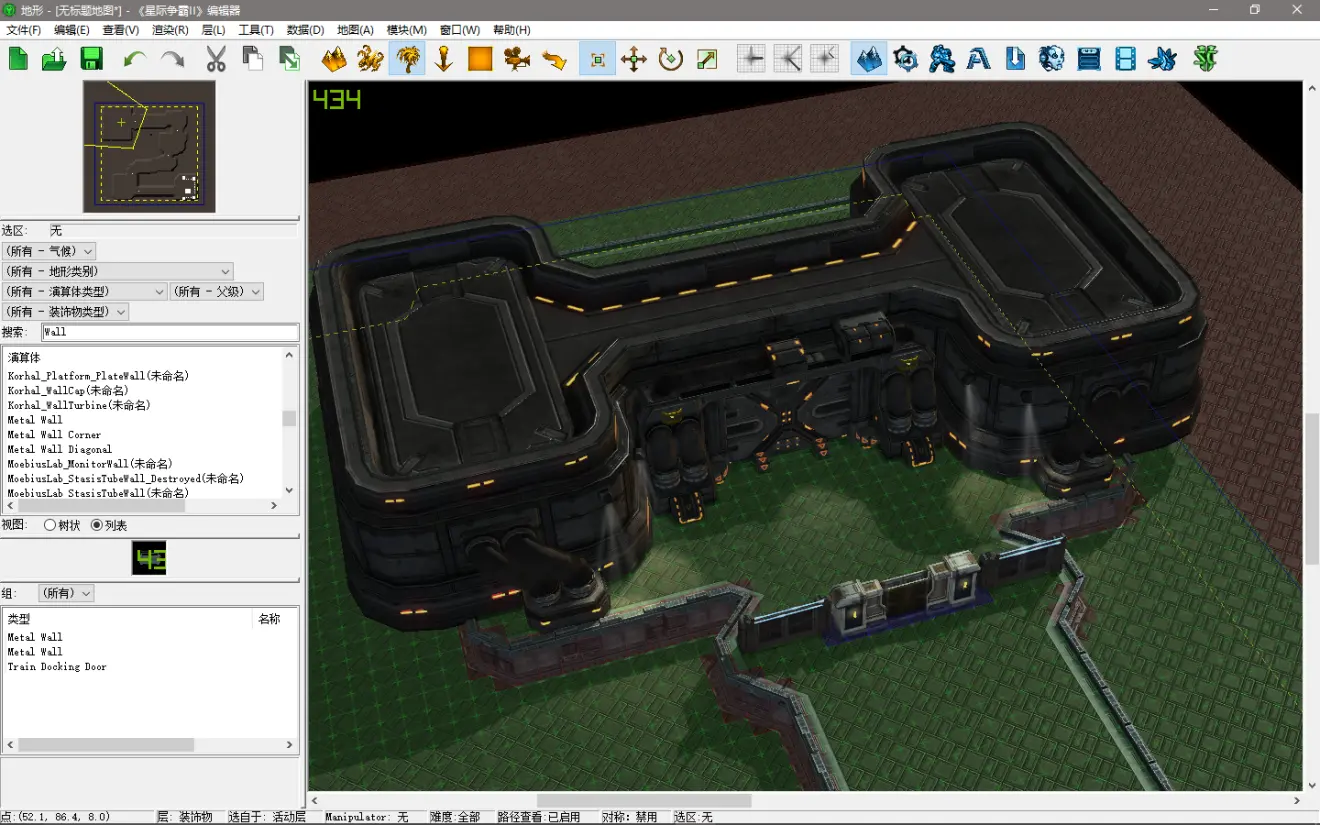Viewport: 1320px width, 825px height.
Task: Choose the Move manipulator four-arrow icon
Action: click(634, 59)
